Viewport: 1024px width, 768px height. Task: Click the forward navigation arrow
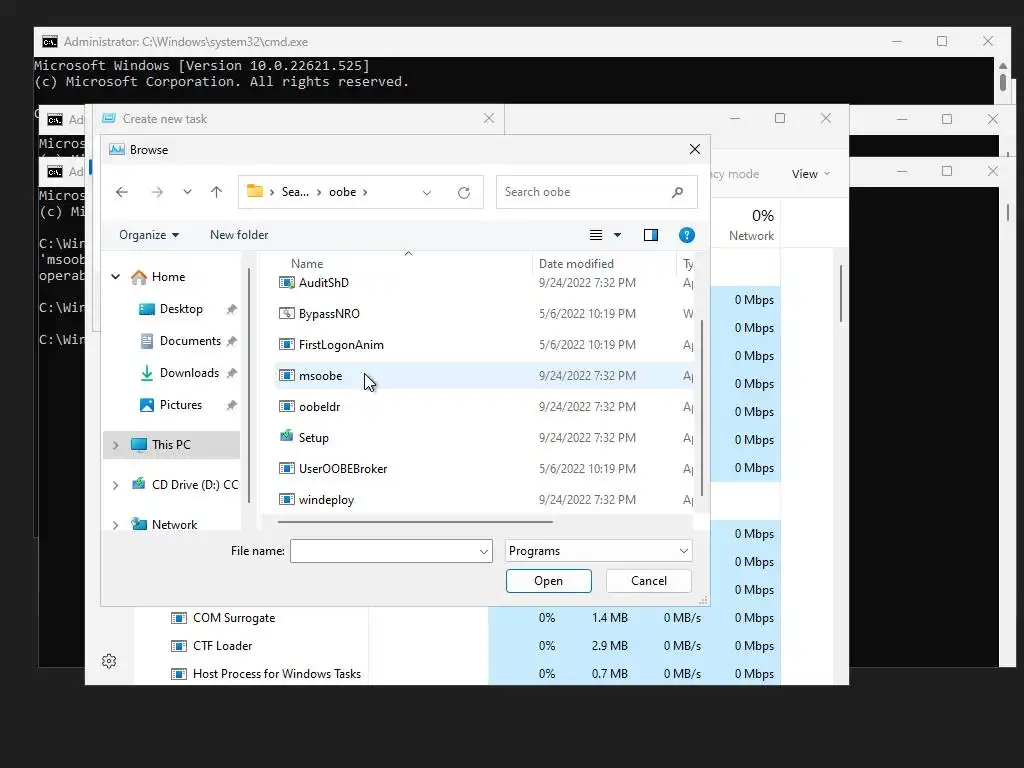(157, 192)
